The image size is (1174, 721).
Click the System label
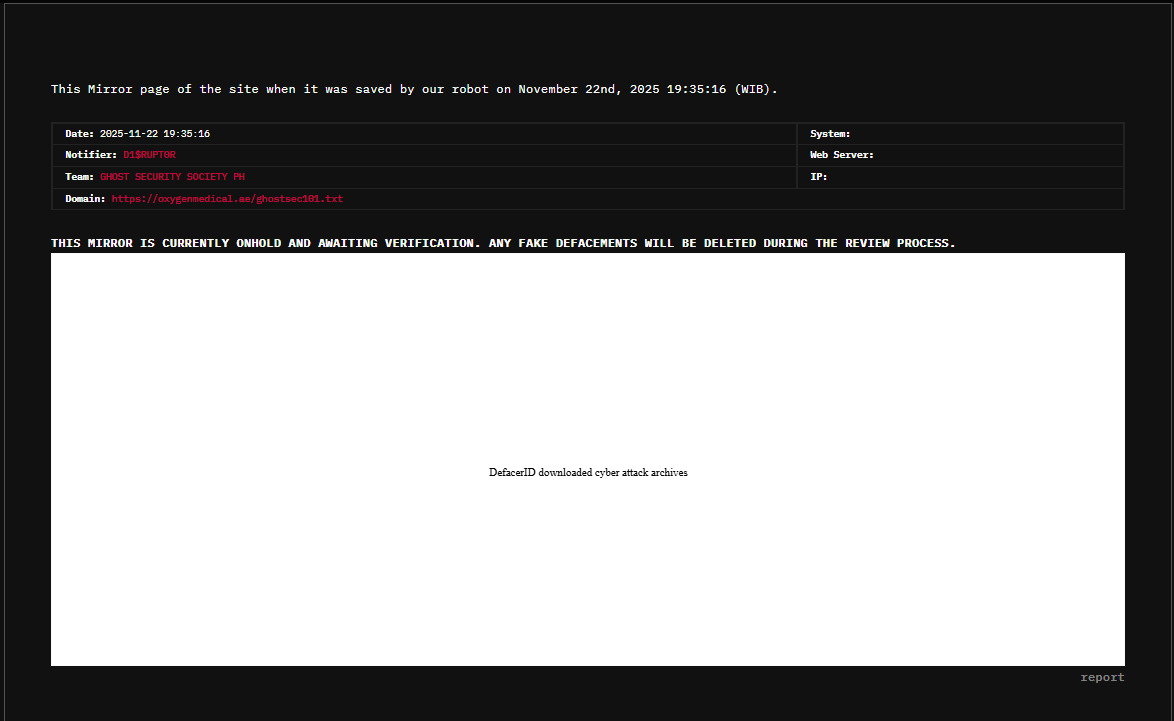coord(830,134)
